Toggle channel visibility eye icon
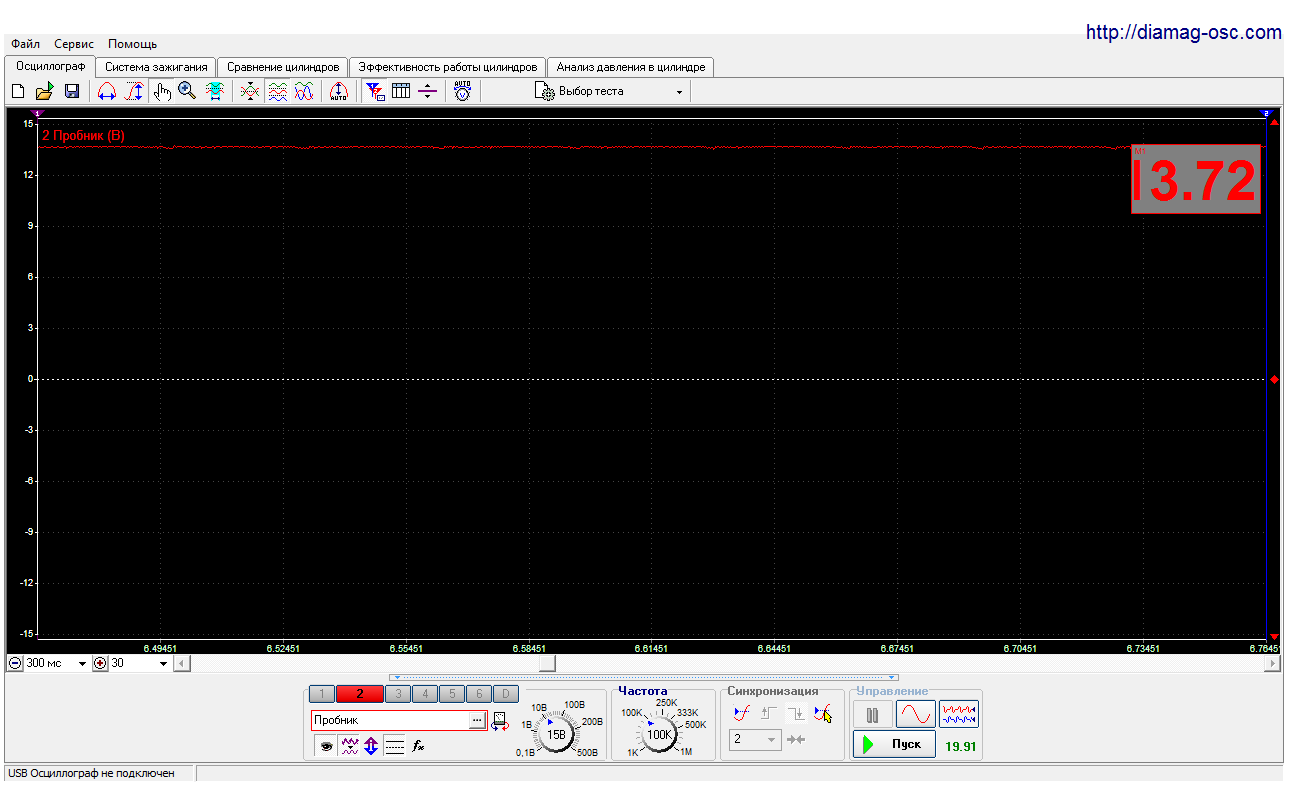Image resolution: width=1296 pixels, height=786 pixels. 326,746
